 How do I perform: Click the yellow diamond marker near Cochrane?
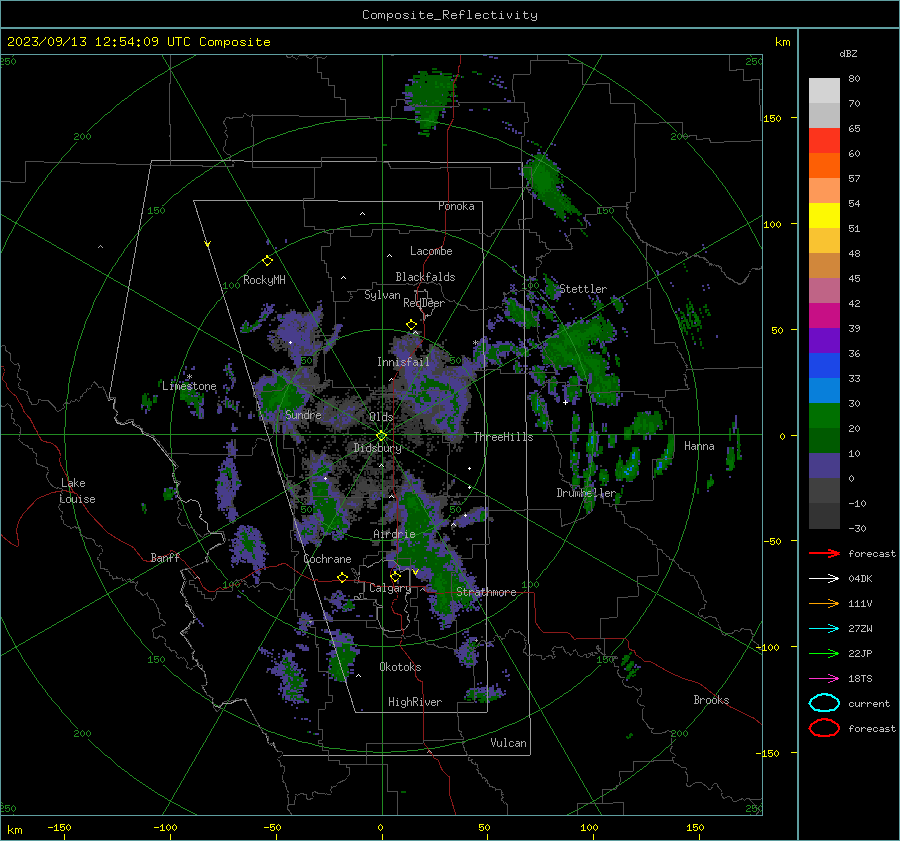[342, 577]
